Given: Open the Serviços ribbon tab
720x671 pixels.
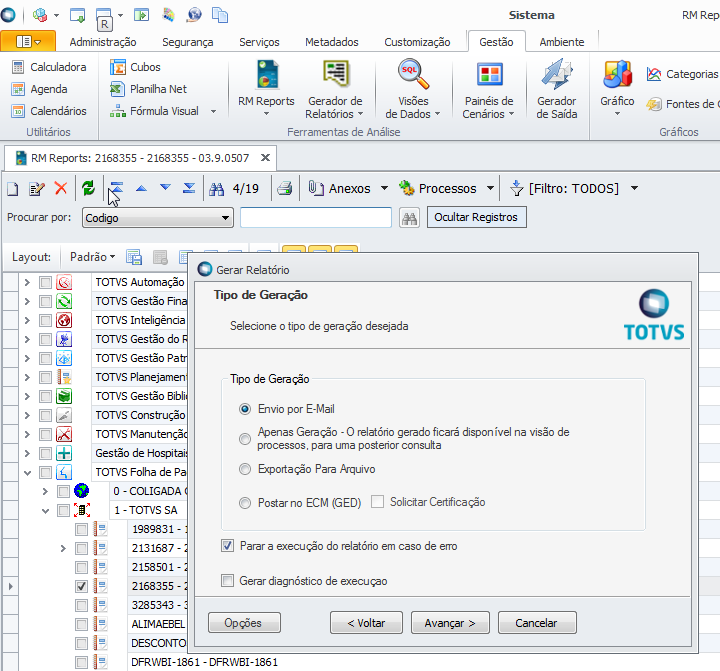Looking at the screenshot, I should tap(259, 42).
